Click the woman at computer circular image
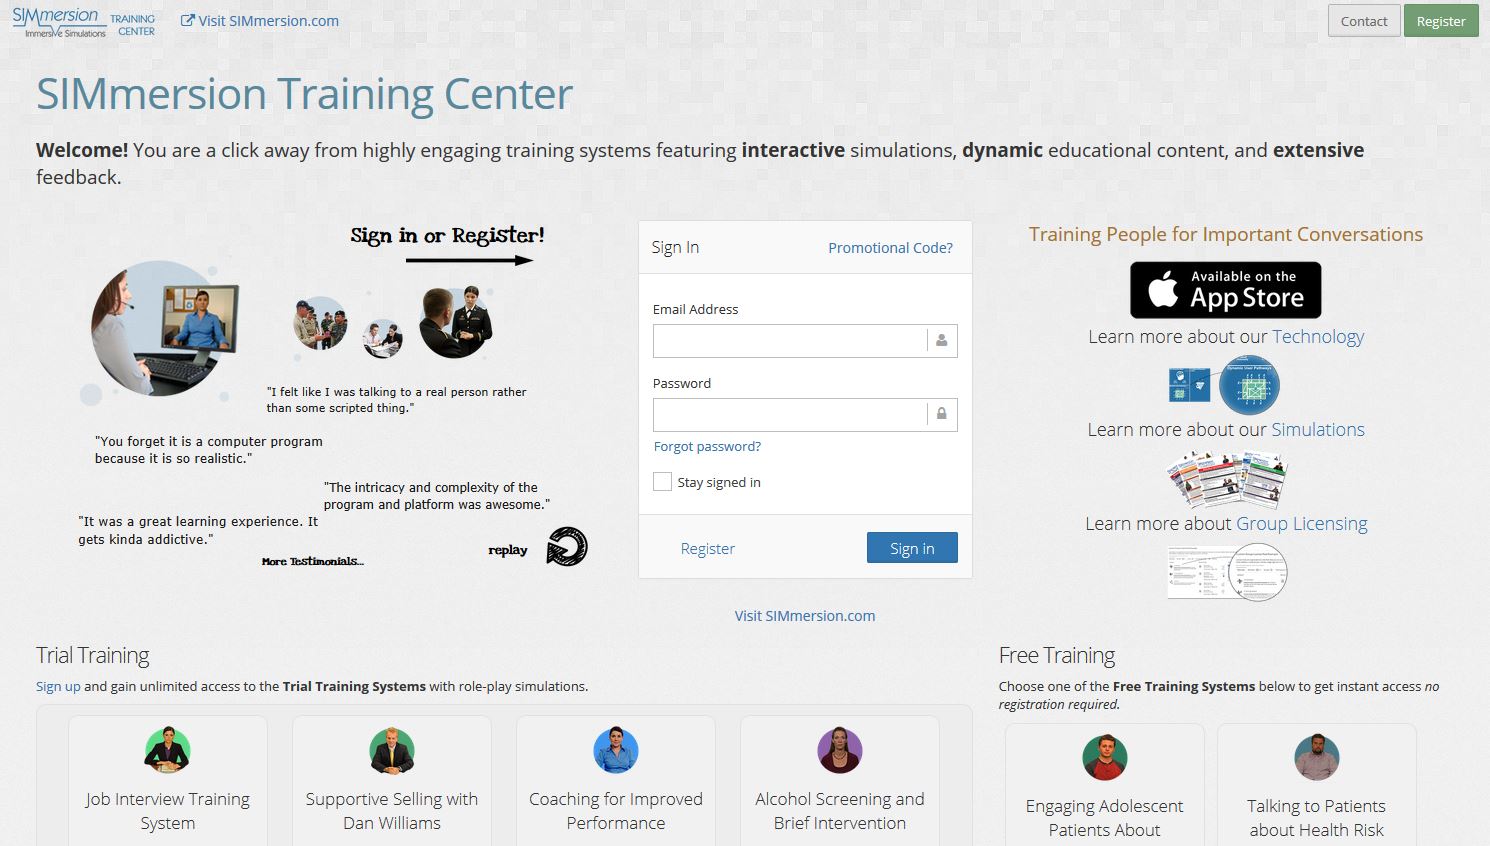 tap(166, 328)
